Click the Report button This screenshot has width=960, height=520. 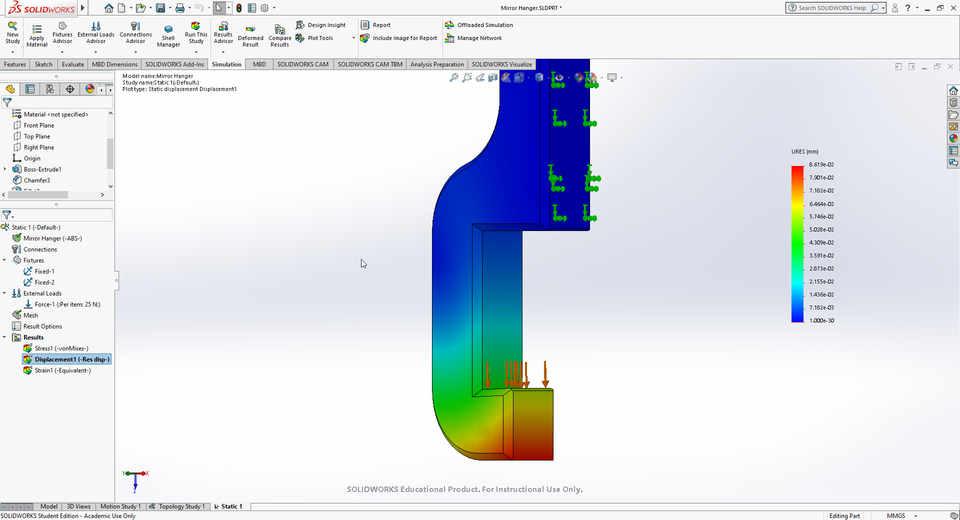pyautogui.click(x=375, y=25)
